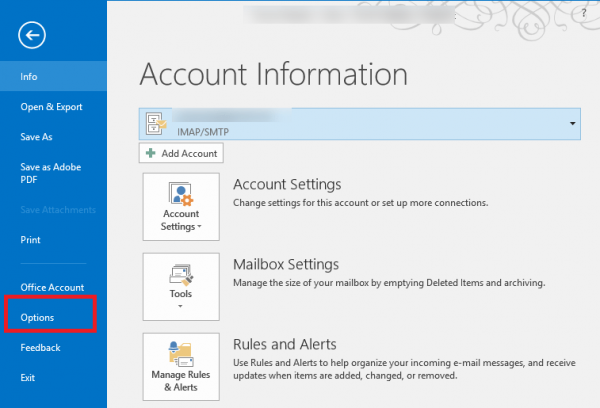Click the Mailbox Settings heading text

[286, 264]
